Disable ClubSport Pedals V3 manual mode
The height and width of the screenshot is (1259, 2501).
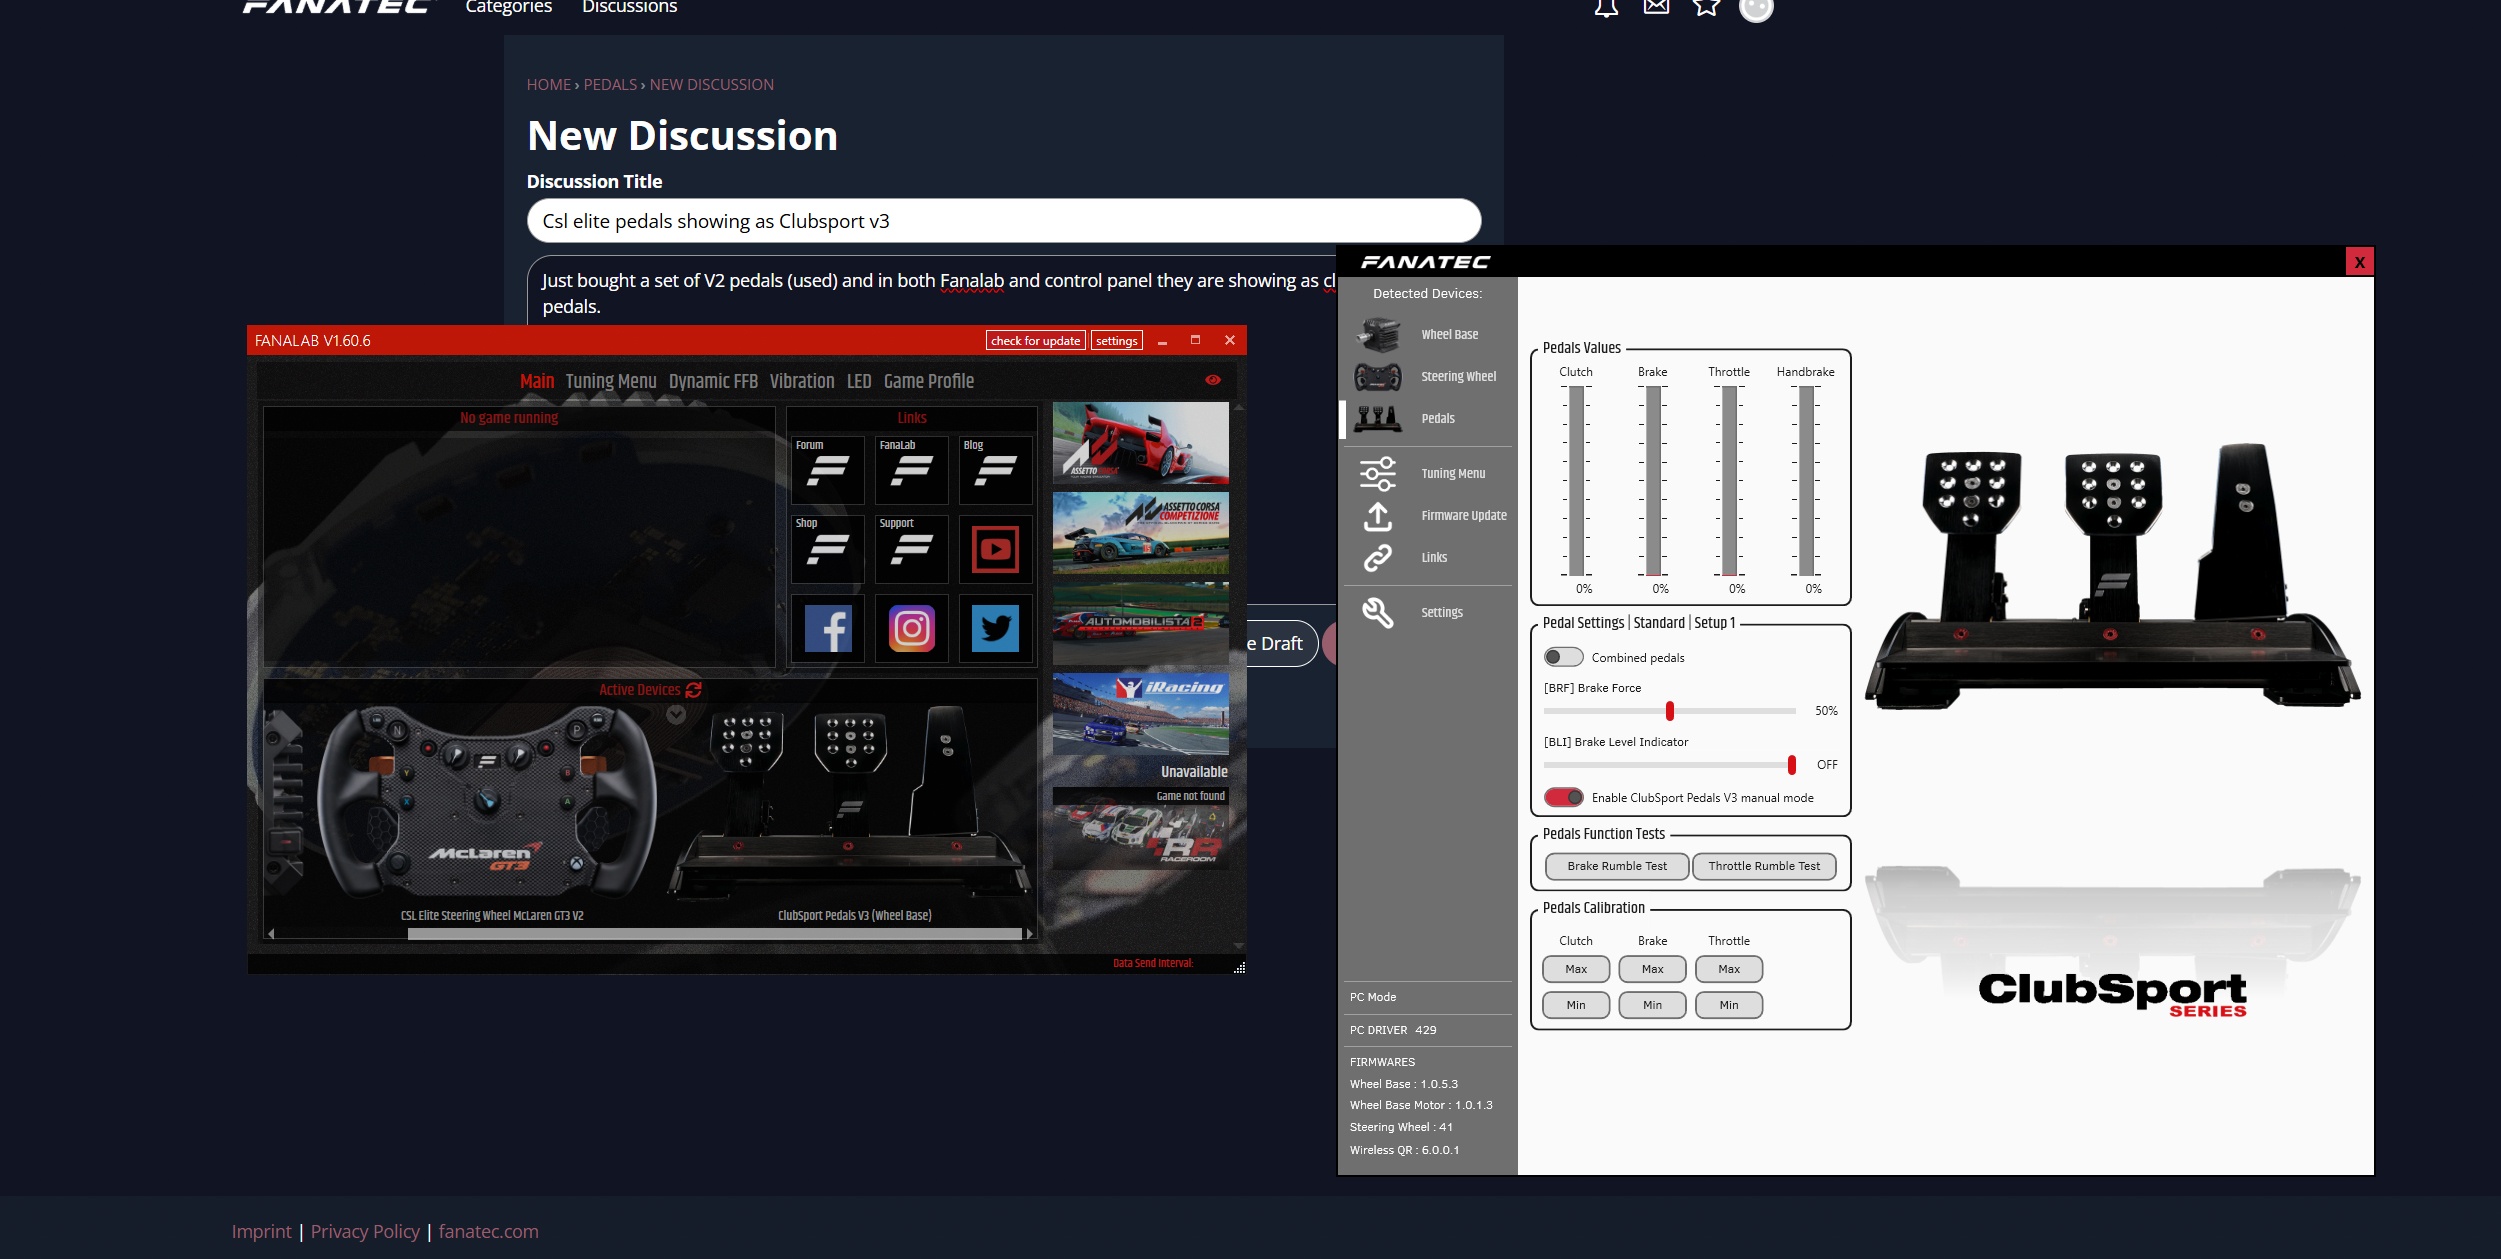click(x=1563, y=797)
